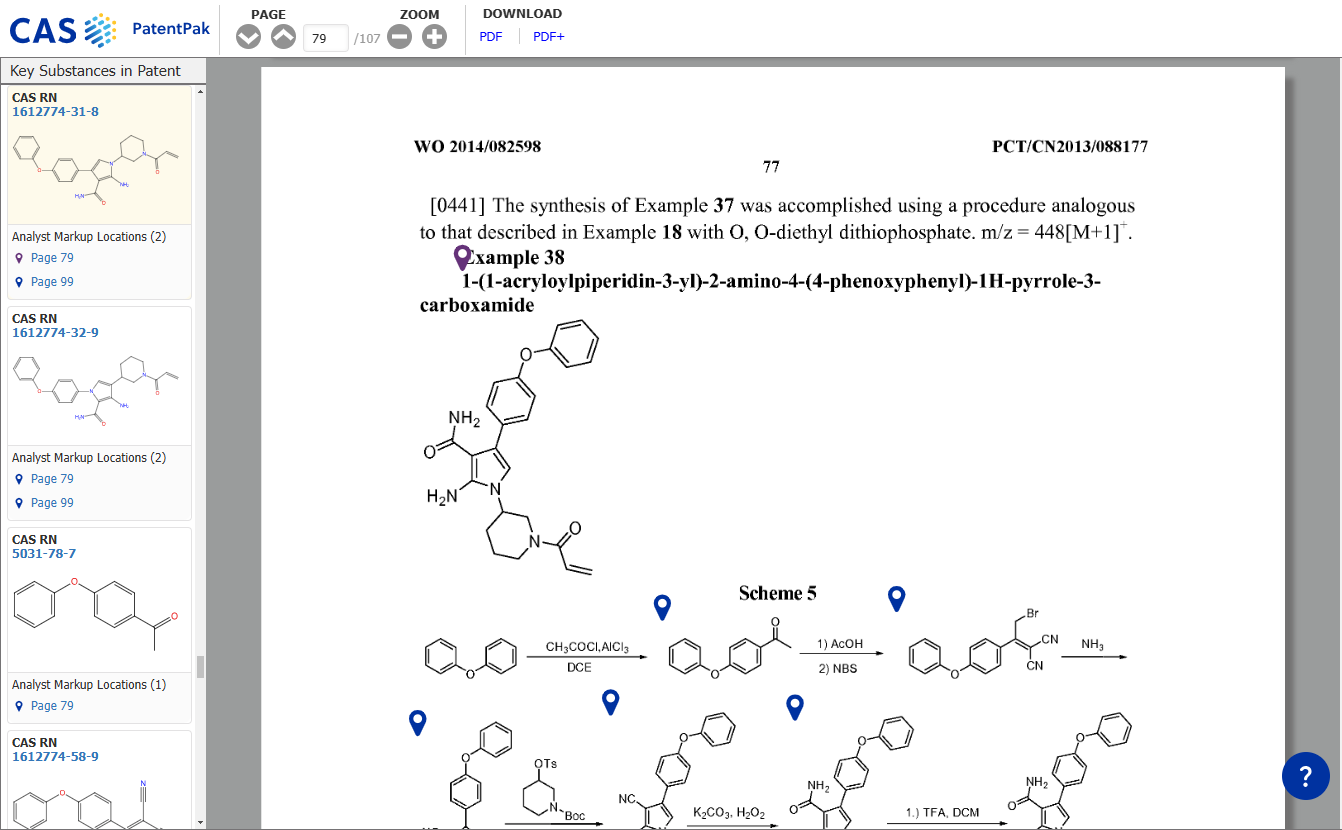1342x830 pixels.
Task: Click the blue marker at the scheme's left edge
Action: [x=418, y=722]
